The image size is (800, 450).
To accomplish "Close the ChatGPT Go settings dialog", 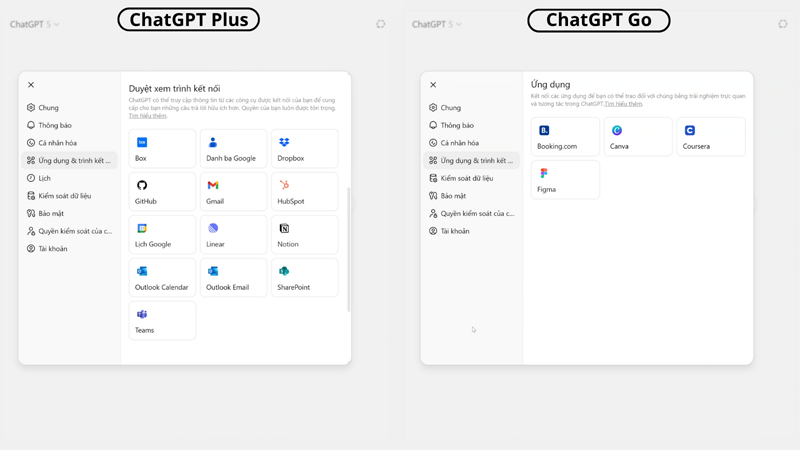I will (x=433, y=85).
